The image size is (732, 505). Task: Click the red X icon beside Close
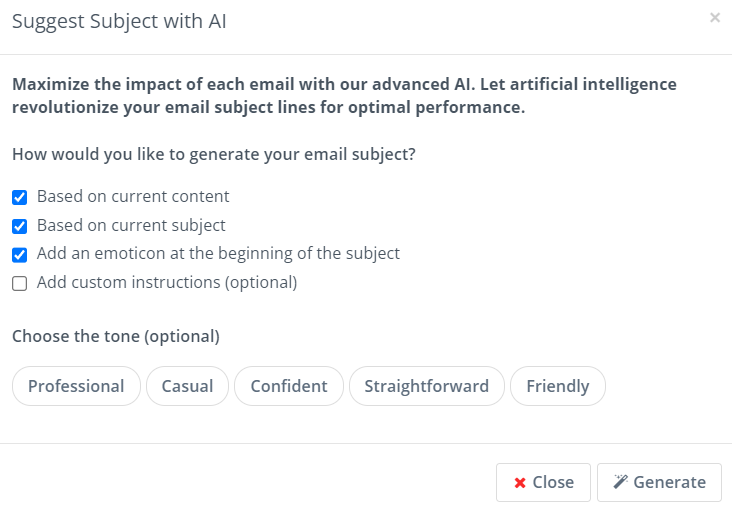(x=520, y=483)
